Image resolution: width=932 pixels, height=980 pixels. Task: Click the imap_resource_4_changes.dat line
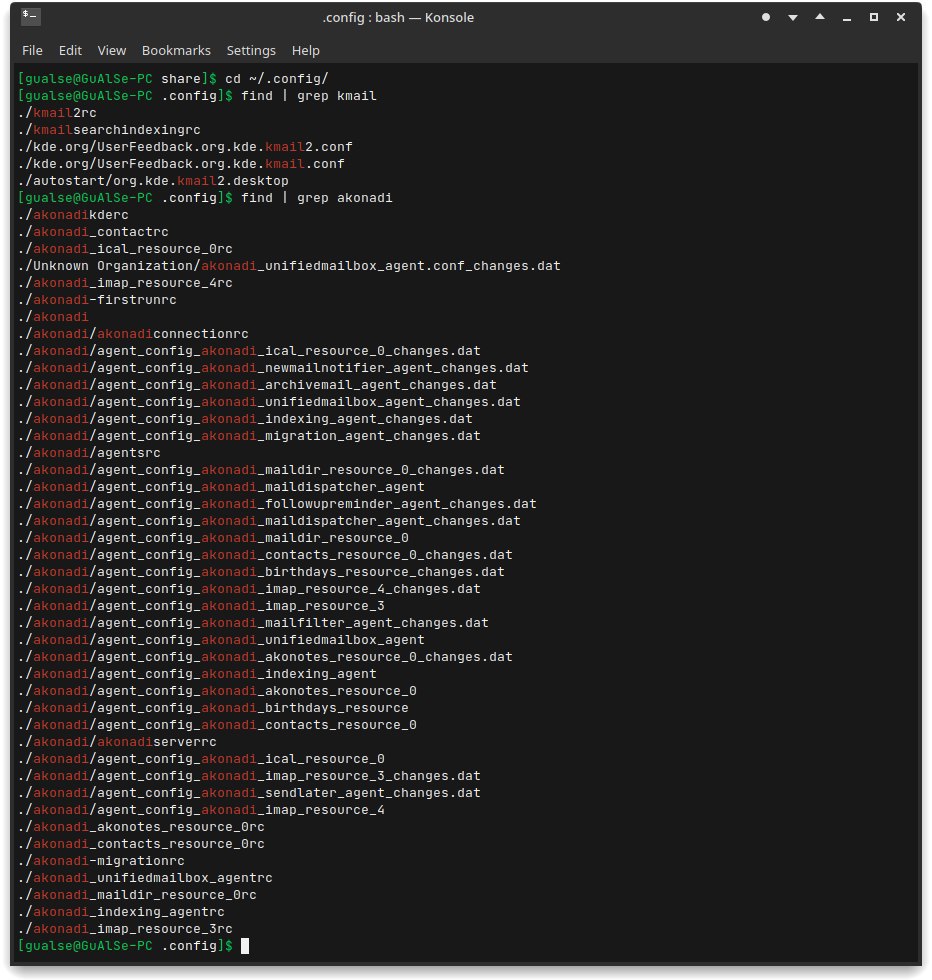tap(249, 589)
